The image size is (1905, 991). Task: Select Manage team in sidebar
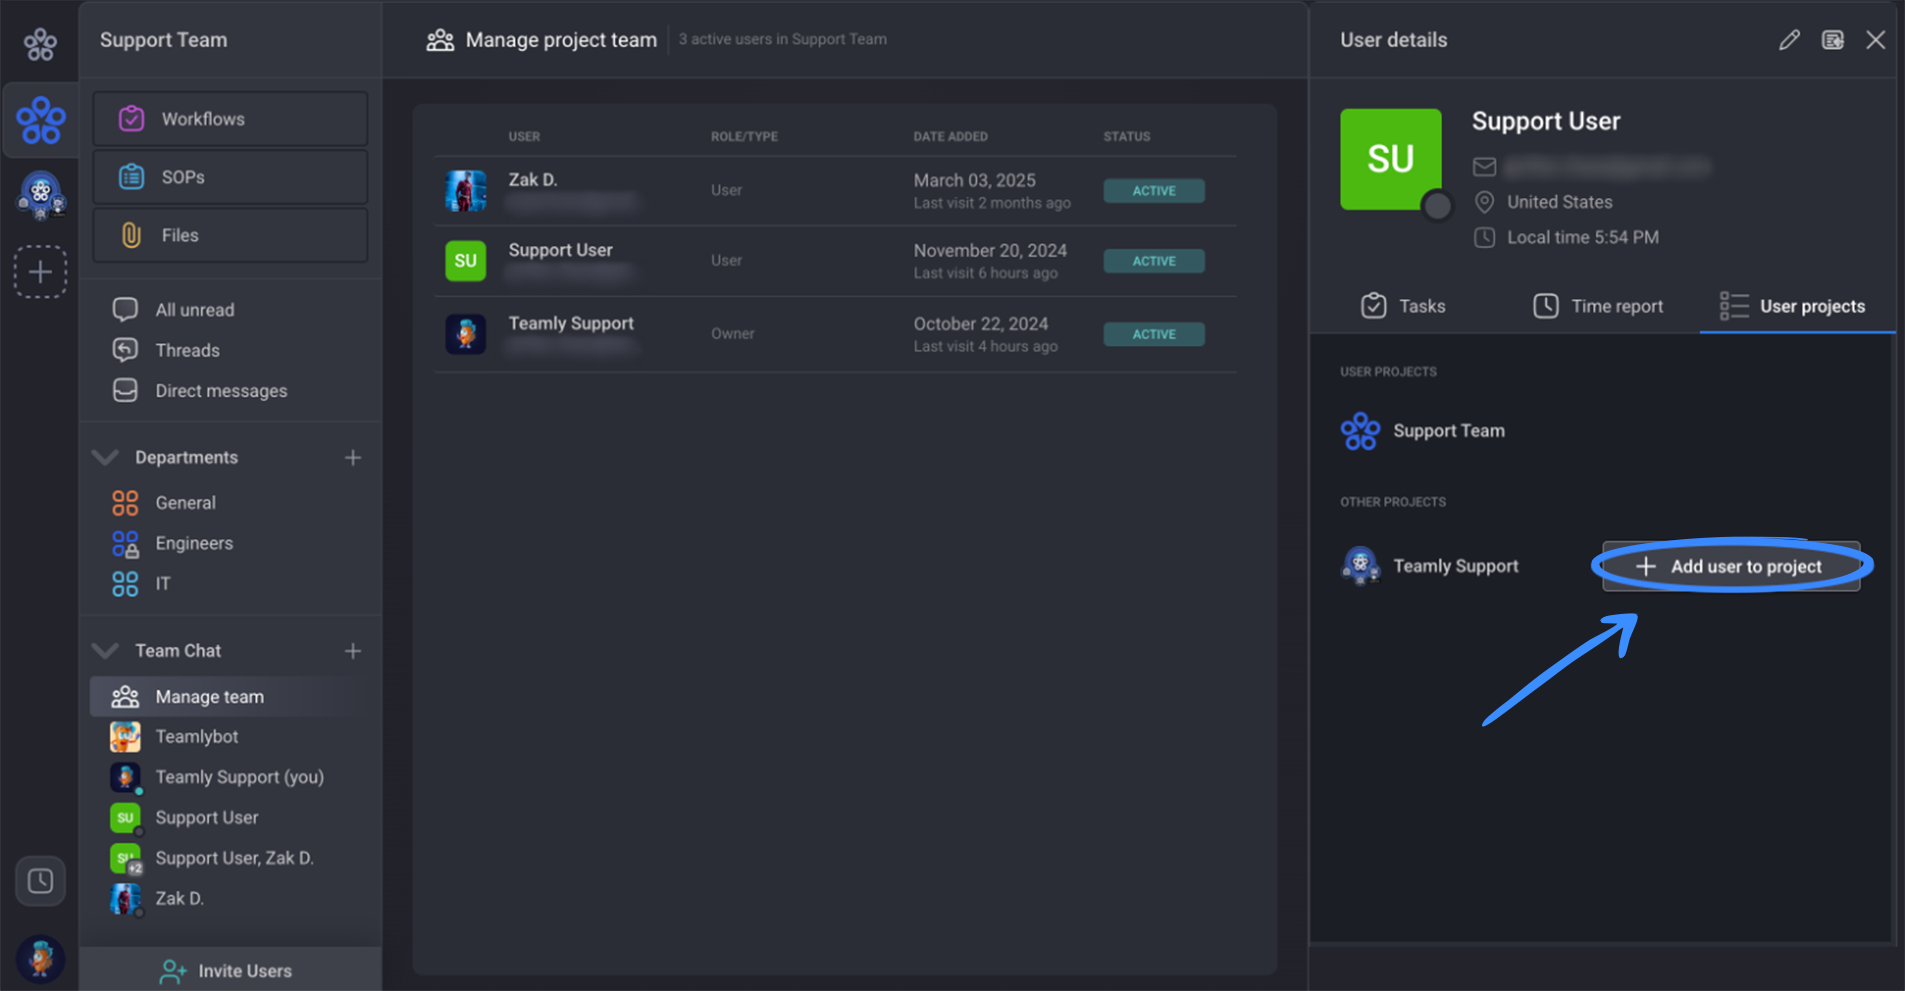point(230,696)
